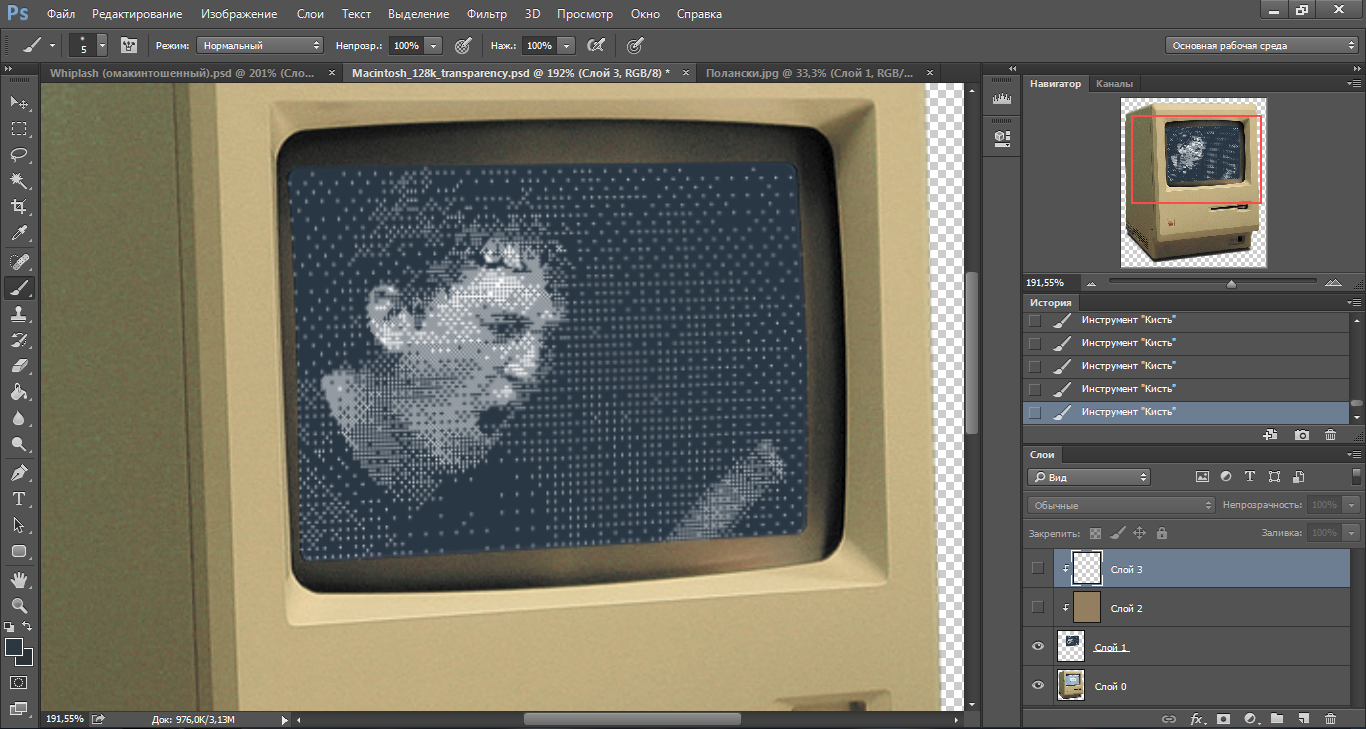1366x729 pixels.
Task: Select the Path Selection tool
Action: [x=19, y=525]
